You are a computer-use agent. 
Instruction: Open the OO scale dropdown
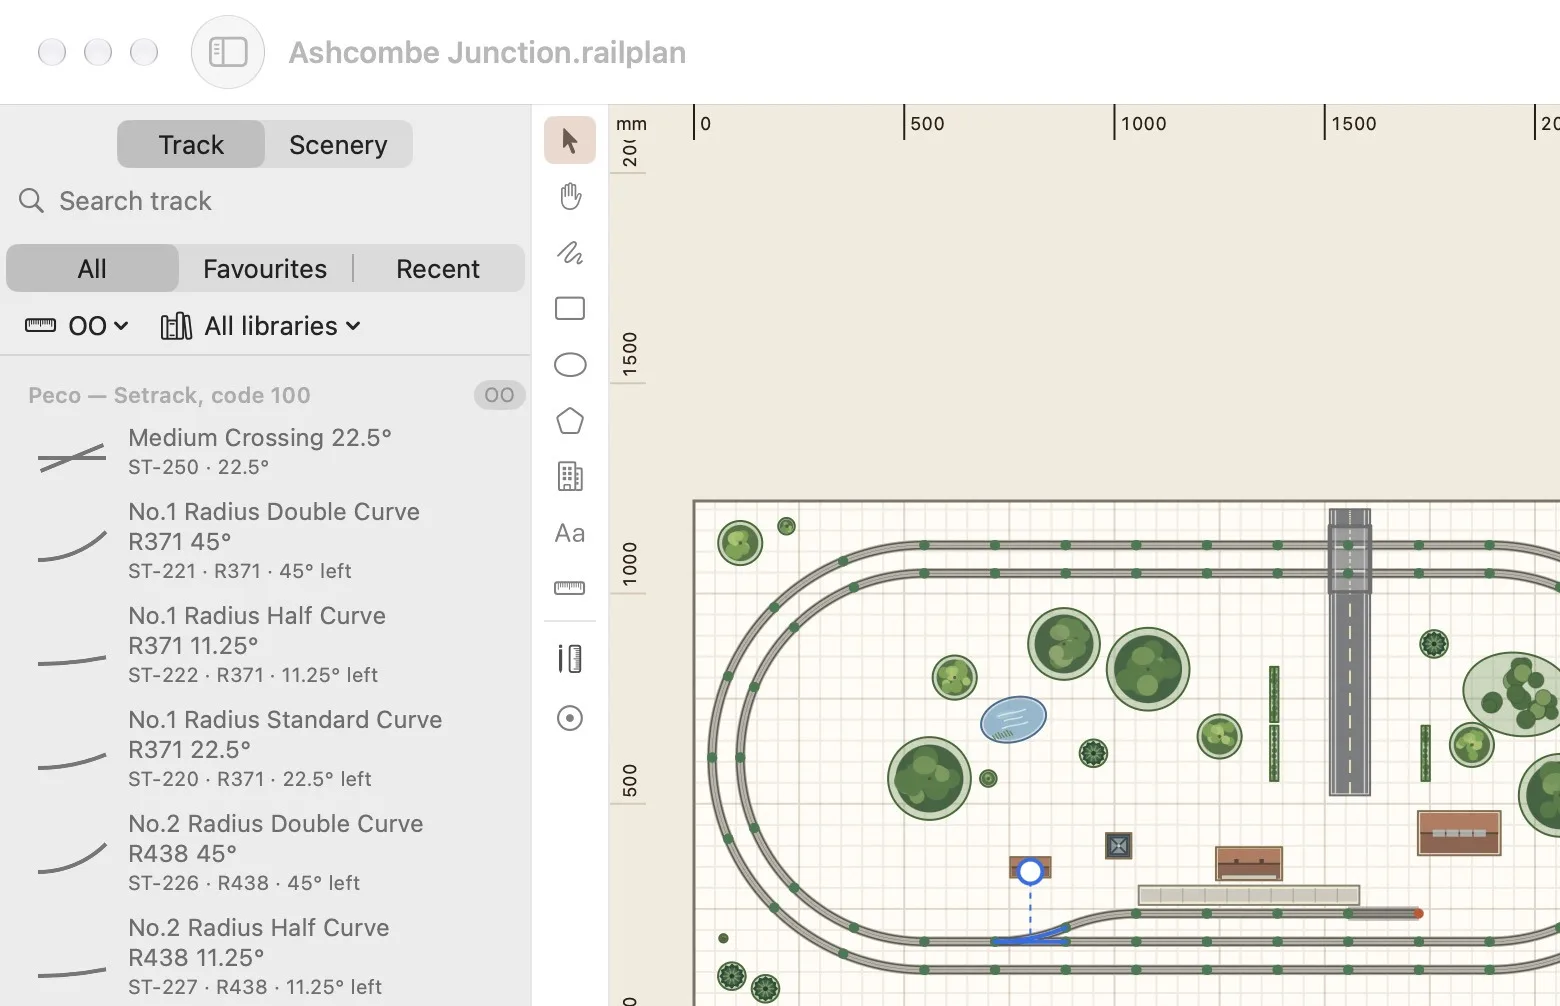77,326
